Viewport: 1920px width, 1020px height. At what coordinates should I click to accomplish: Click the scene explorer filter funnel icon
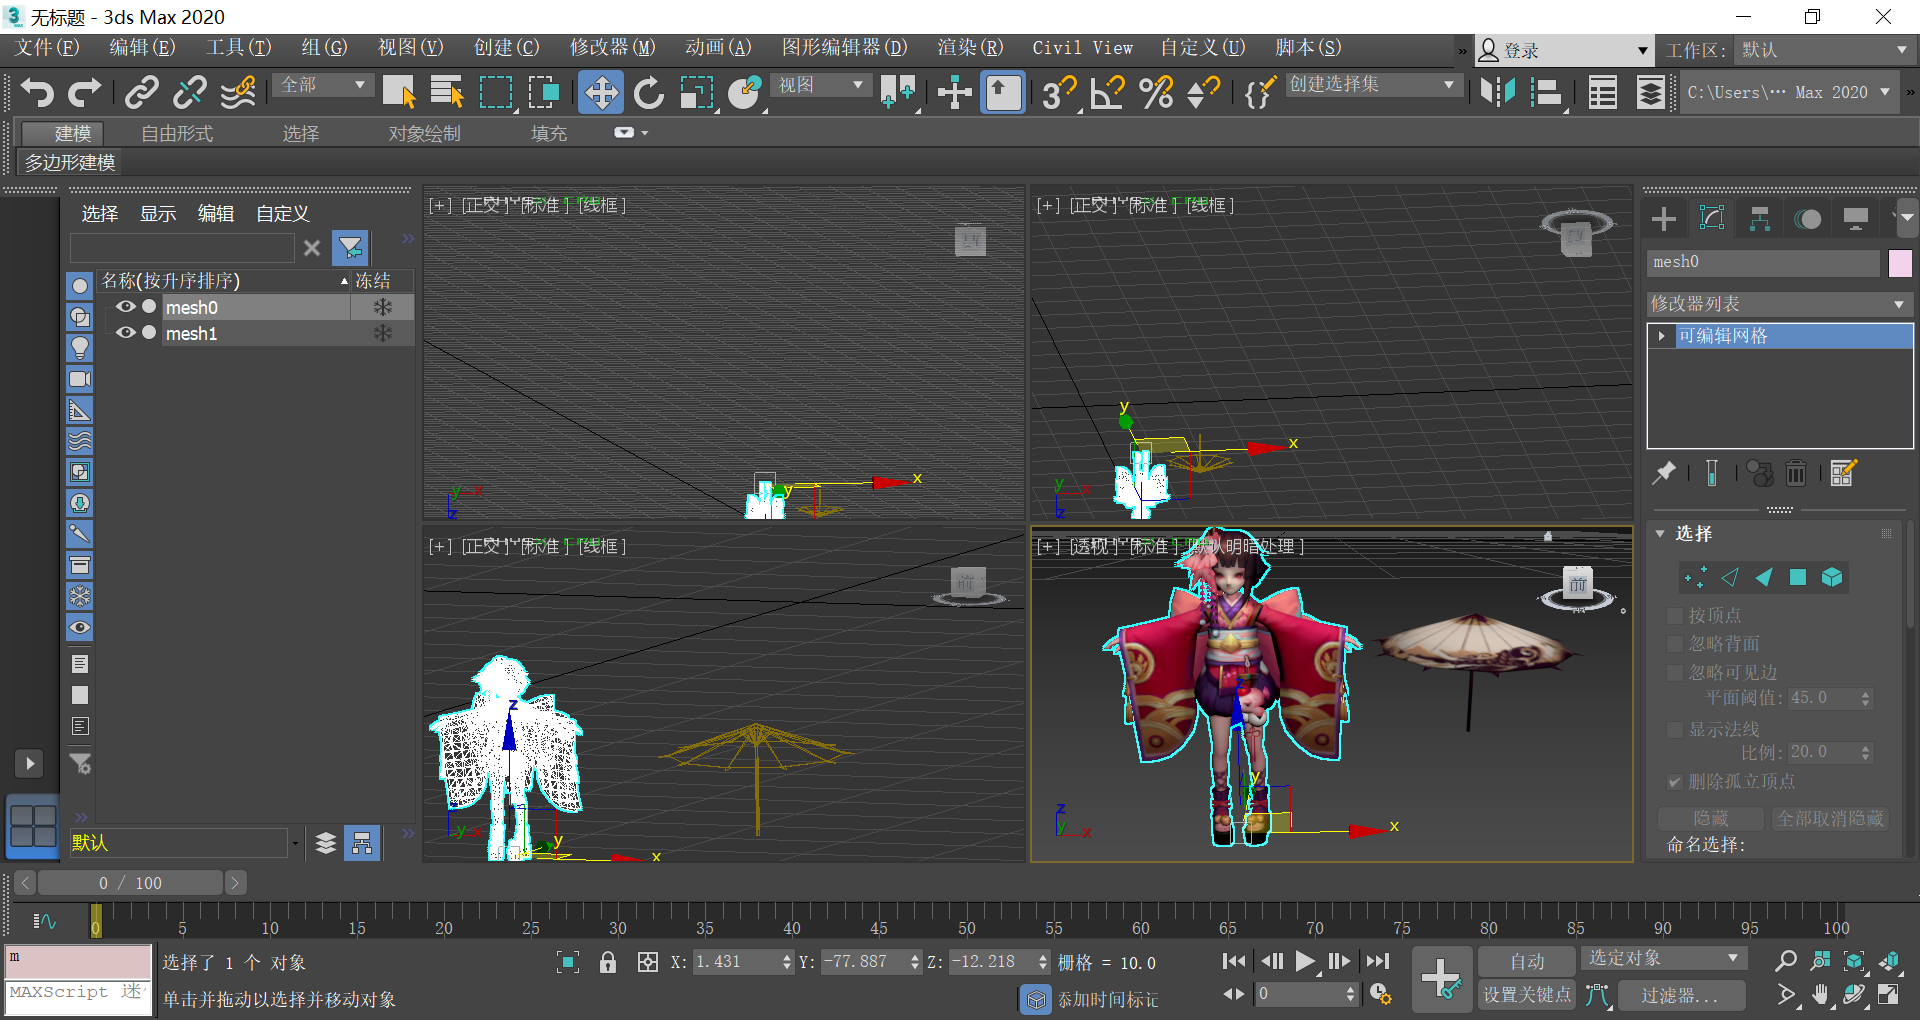coord(351,247)
